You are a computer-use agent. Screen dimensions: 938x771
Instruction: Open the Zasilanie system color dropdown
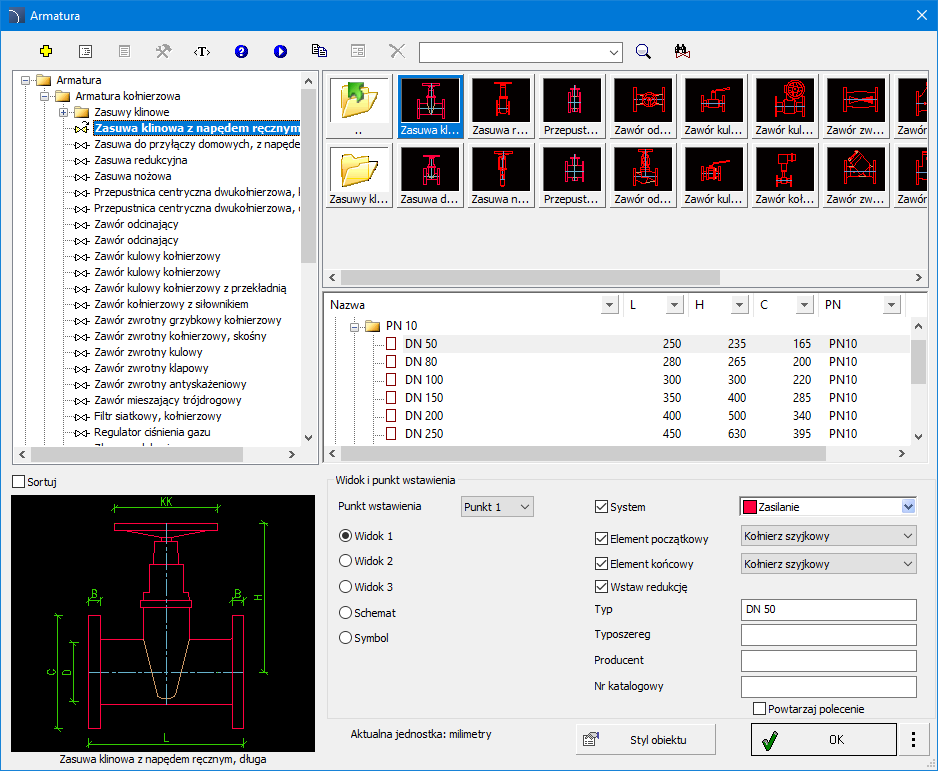[907, 507]
